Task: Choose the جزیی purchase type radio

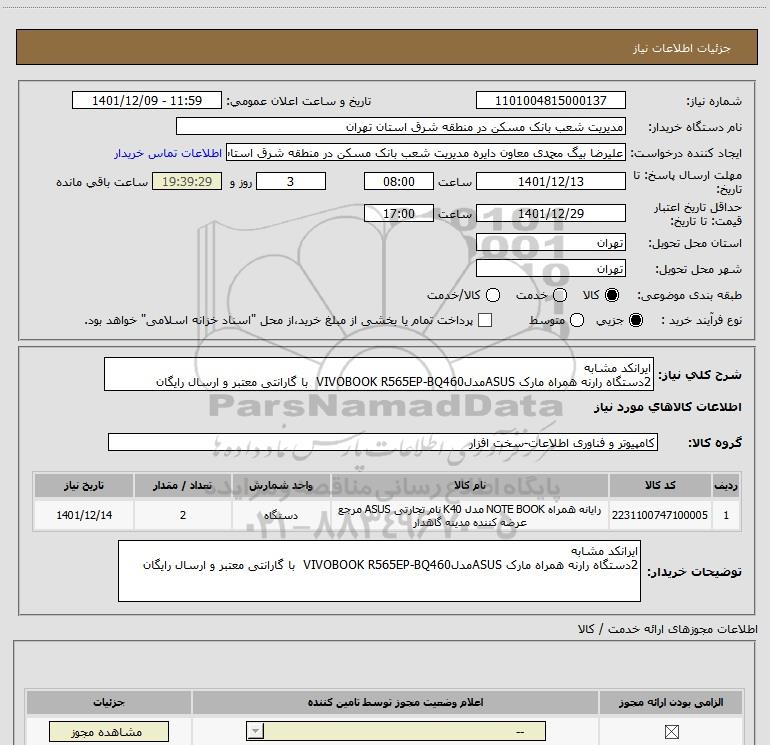Action: [x=636, y=320]
